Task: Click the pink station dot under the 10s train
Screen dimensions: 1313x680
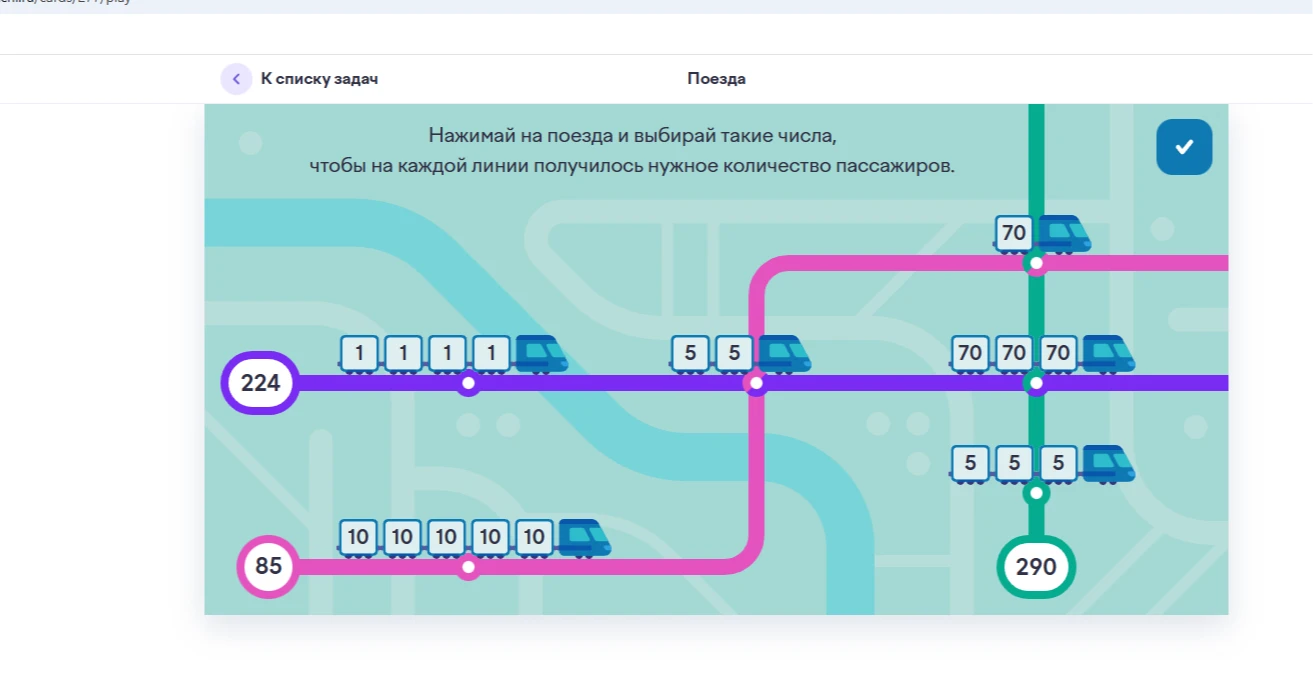Action: (468, 567)
